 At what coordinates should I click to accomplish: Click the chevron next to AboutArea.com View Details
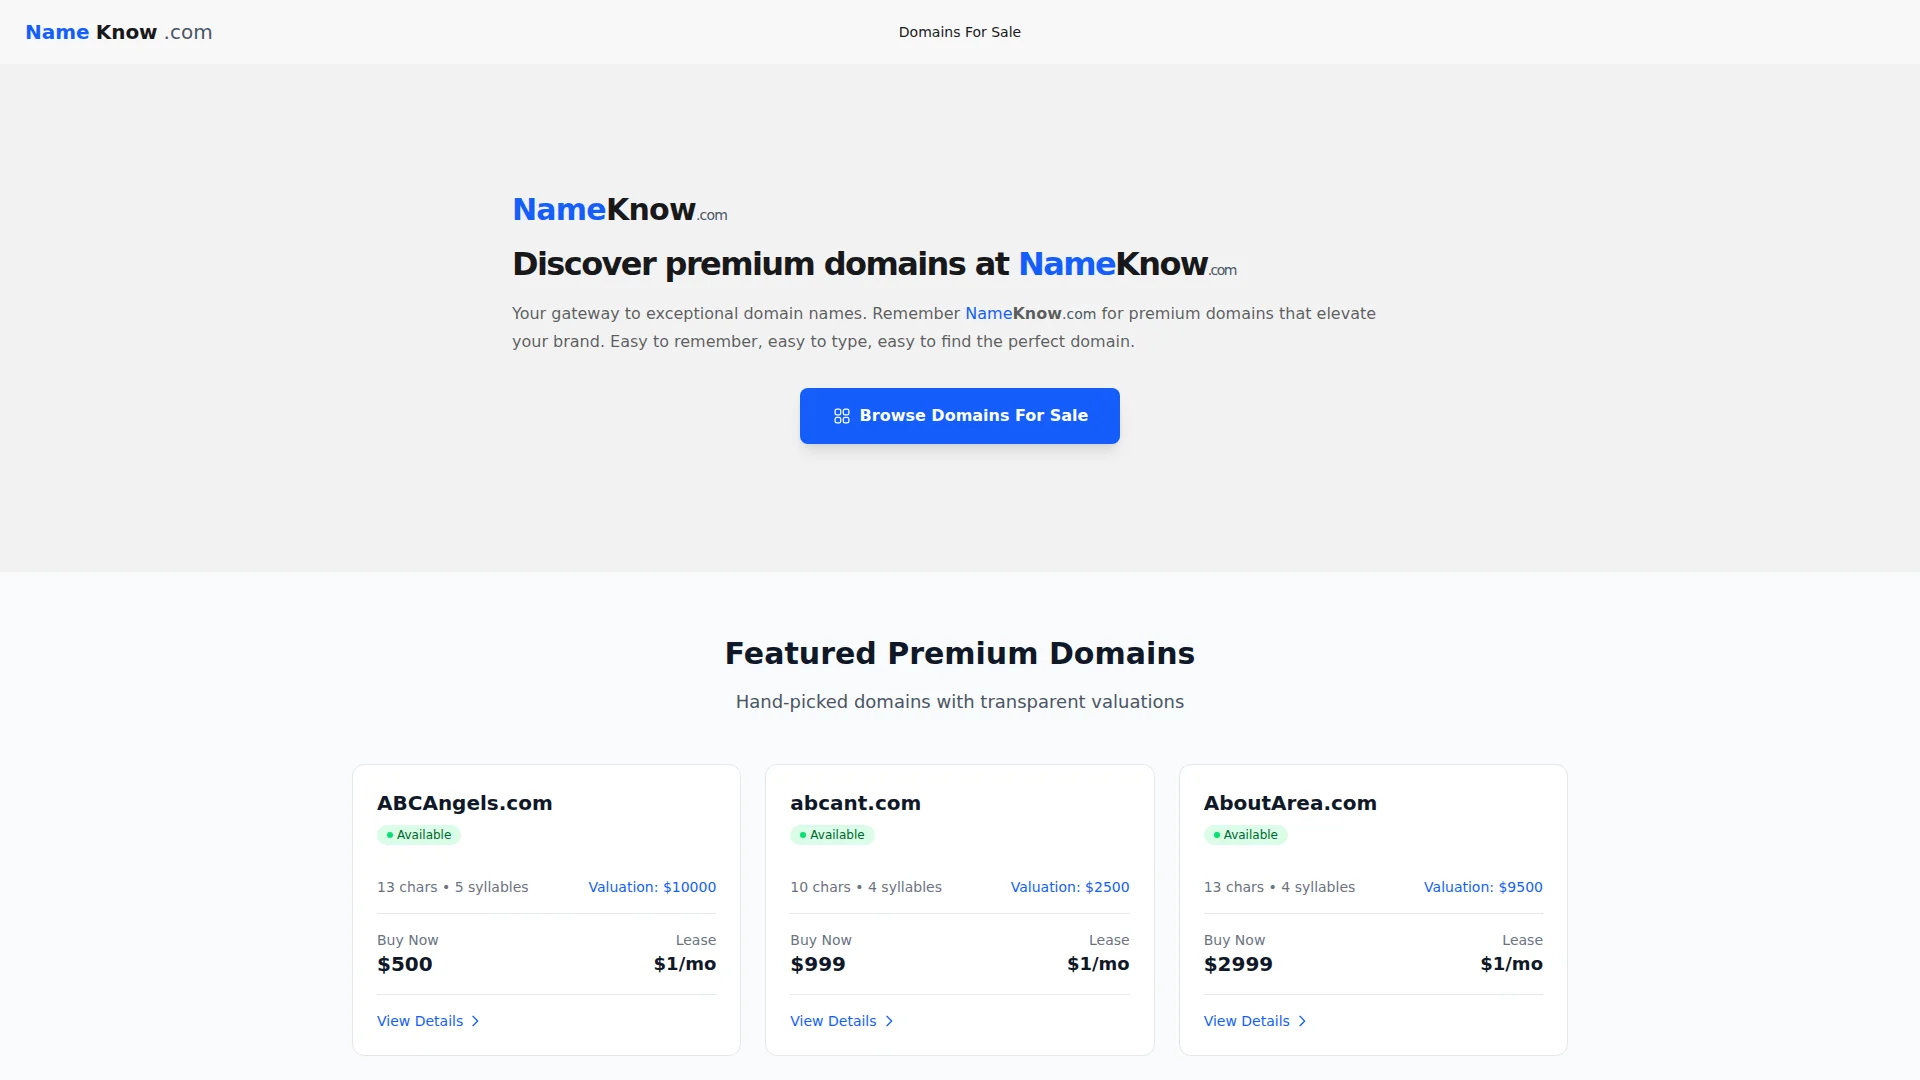[1302, 1021]
